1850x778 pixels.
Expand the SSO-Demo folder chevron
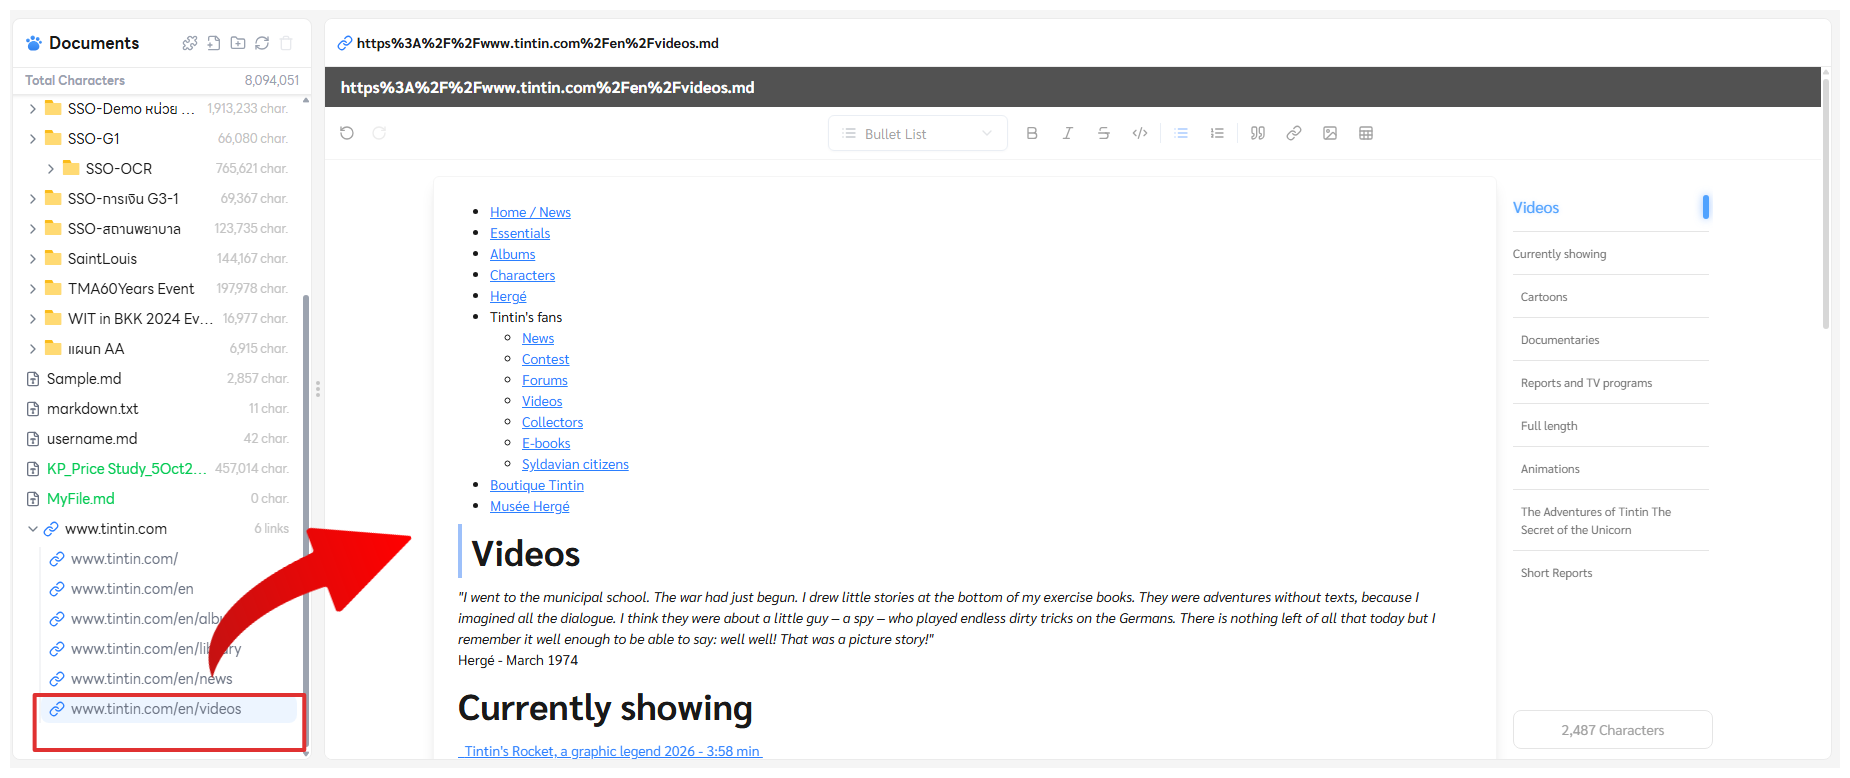coord(32,109)
